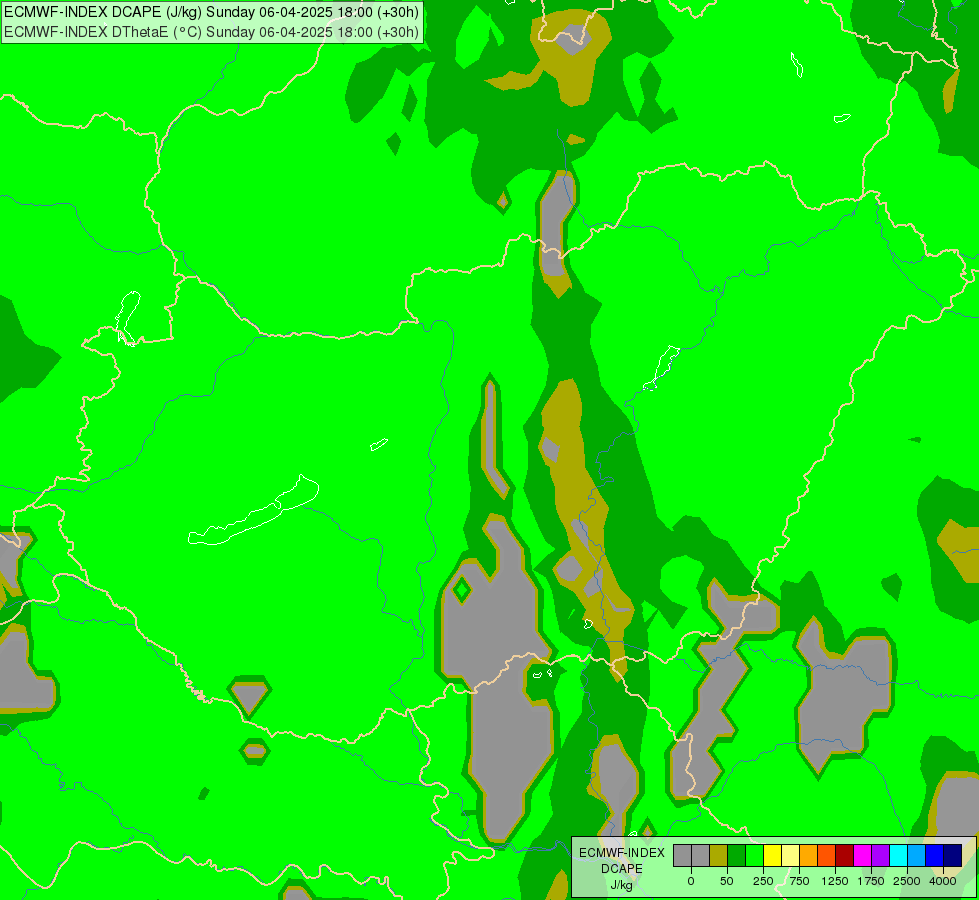Click the legend unit J/kg

(621, 885)
